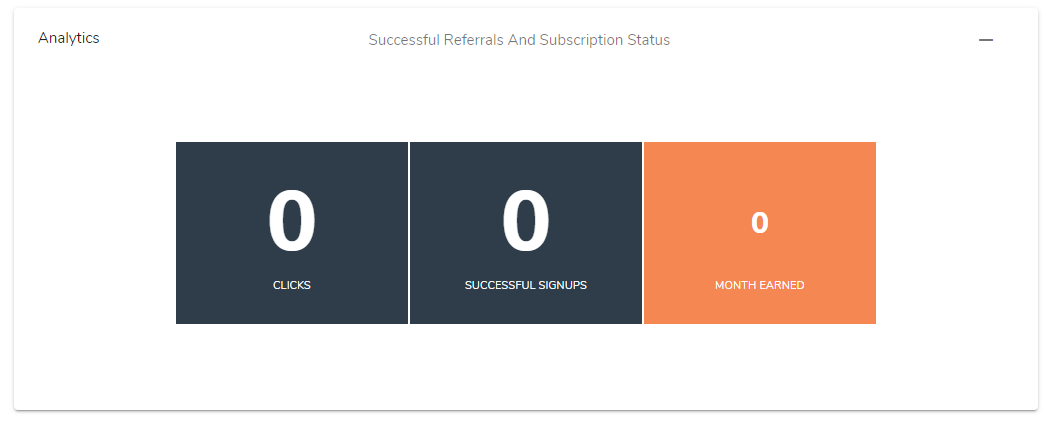Click the words Subscription Status in subtitle

pyautogui.click(x=605, y=40)
